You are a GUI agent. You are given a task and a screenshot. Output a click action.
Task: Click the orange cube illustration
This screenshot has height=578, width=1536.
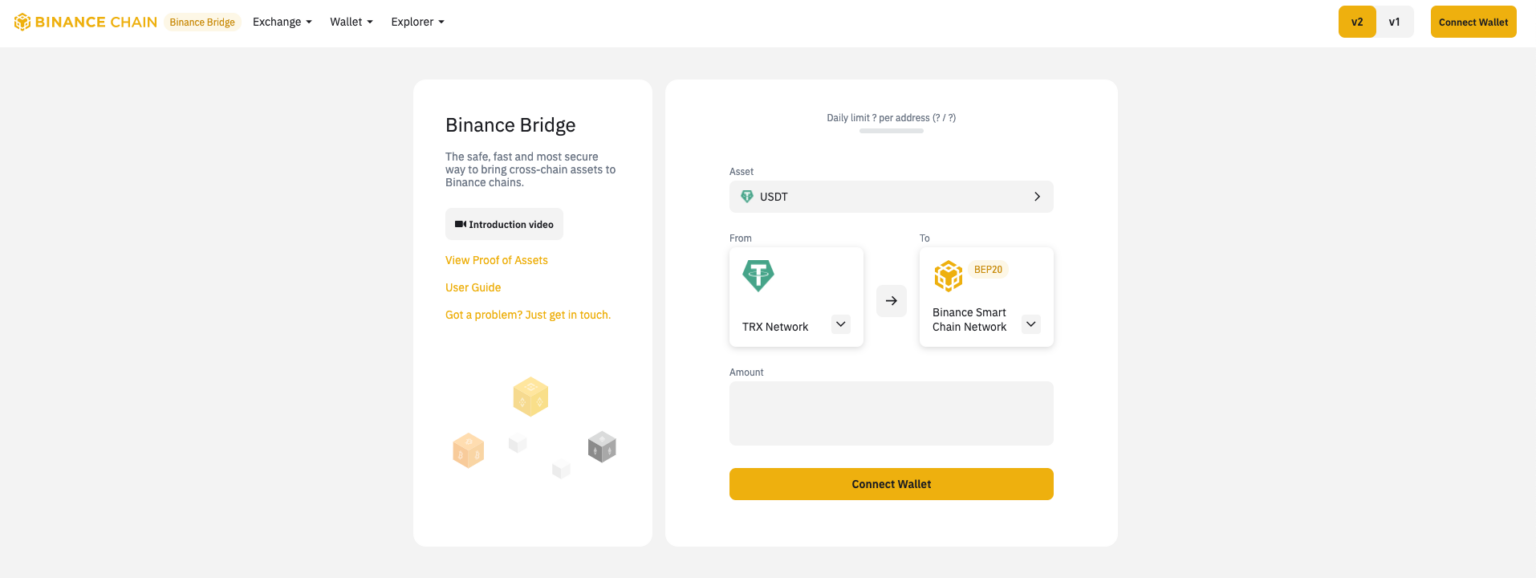click(468, 450)
